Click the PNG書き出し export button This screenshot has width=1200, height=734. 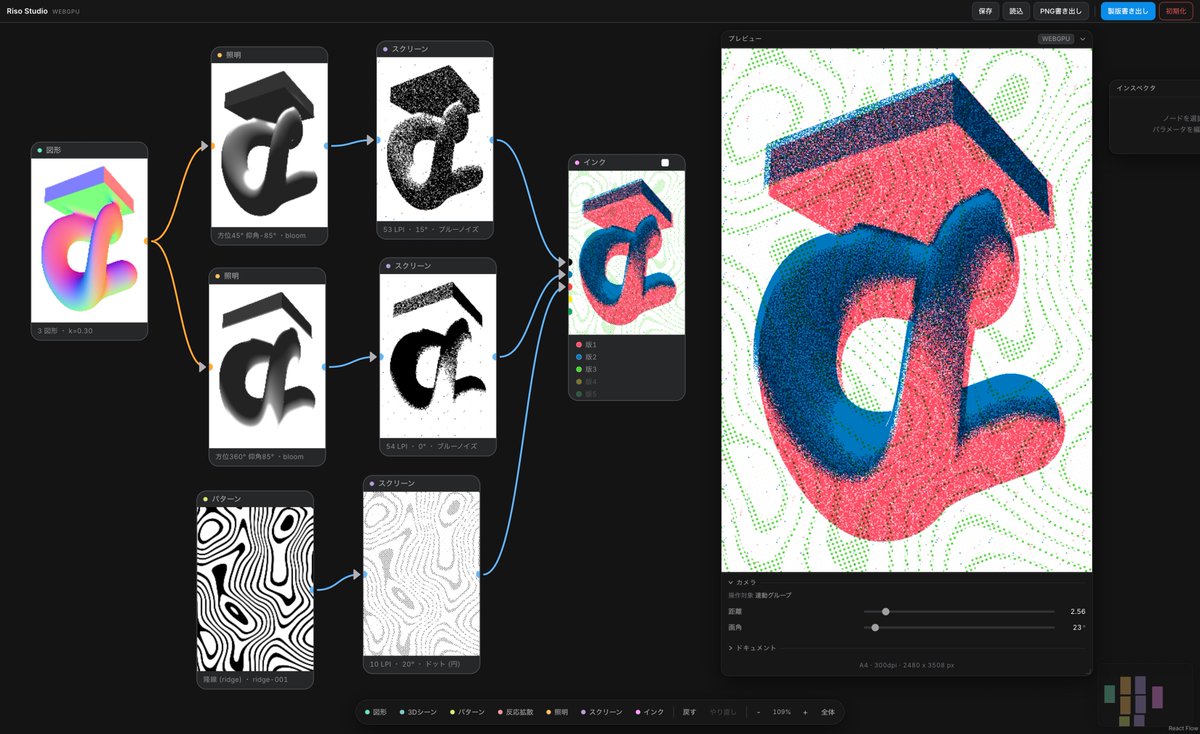tap(1061, 11)
